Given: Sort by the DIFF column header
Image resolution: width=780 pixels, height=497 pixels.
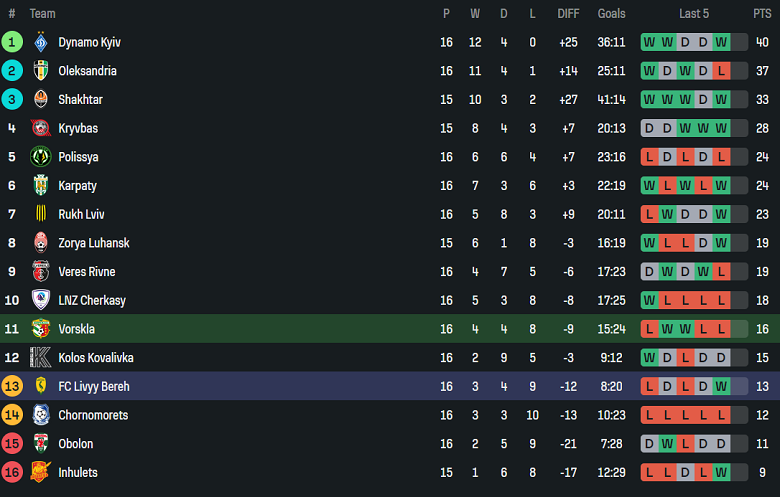Looking at the screenshot, I should (568, 14).
